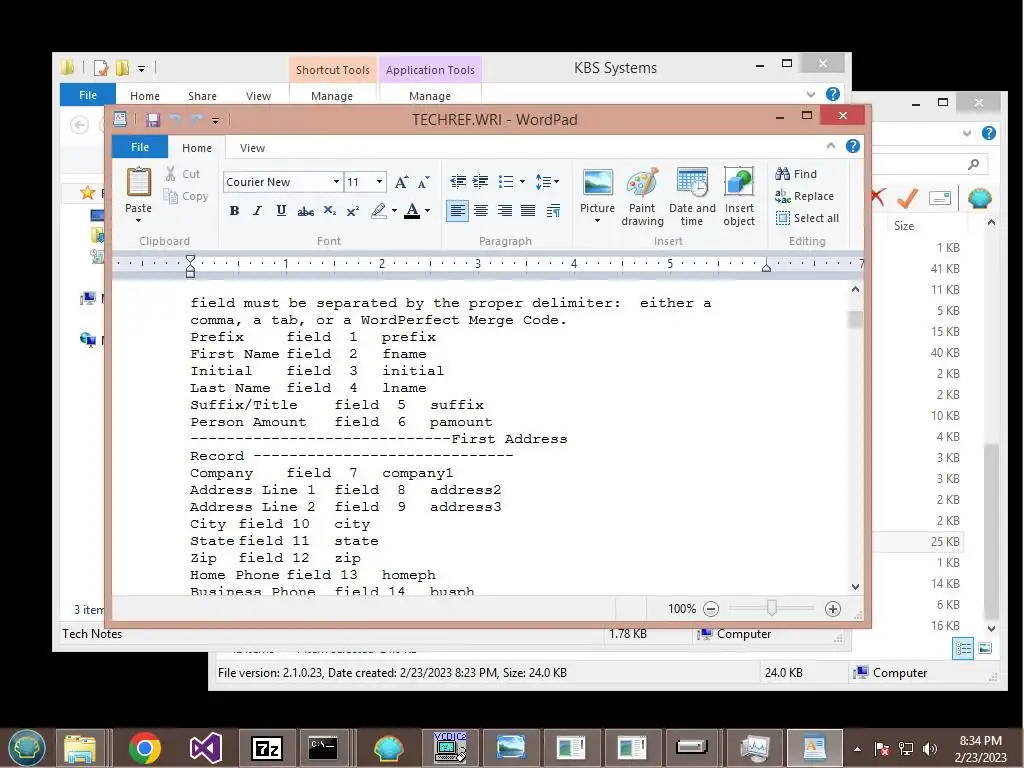Apply the text color A swatch
The image size is (1024, 768).
coord(411,210)
